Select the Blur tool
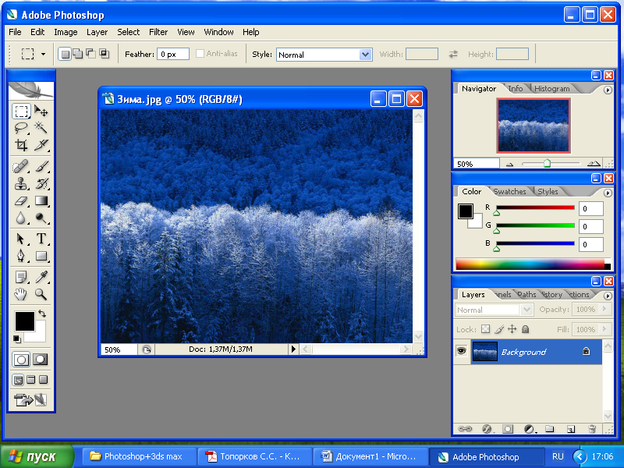624x468 pixels. (21, 218)
